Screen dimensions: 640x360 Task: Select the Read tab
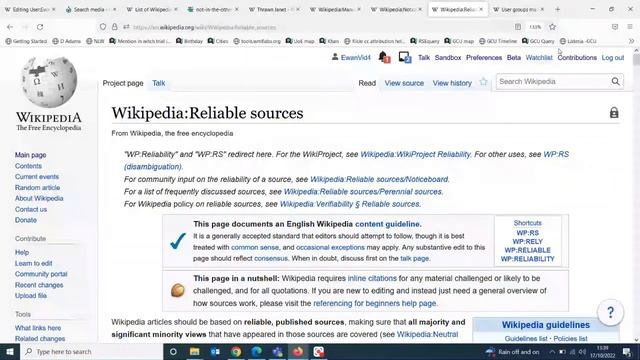[367, 83]
